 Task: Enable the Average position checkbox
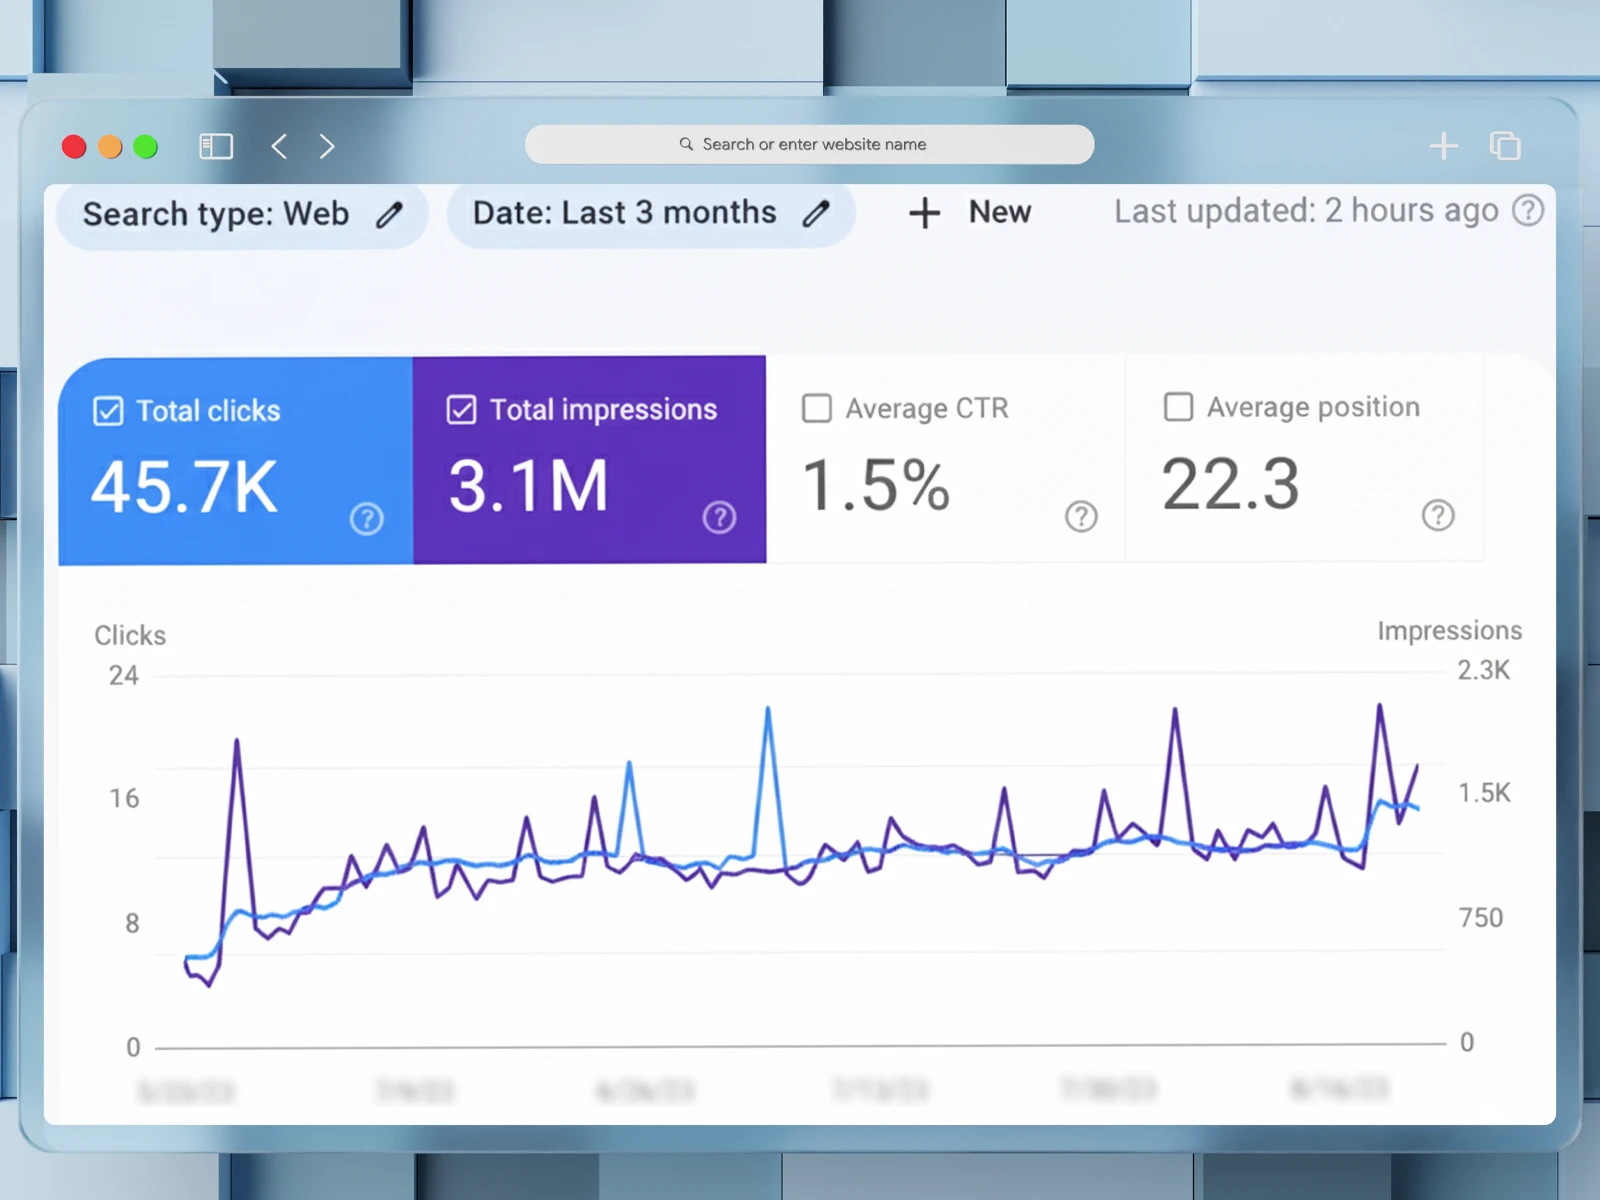pyautogui.click(x=1178, y=407)
